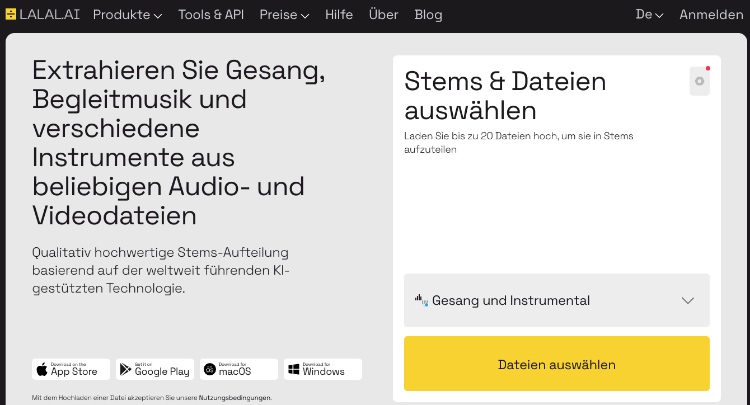Click the Windows logo icon badge
This screenshot has width=750, height=405.
pos(294,369)
